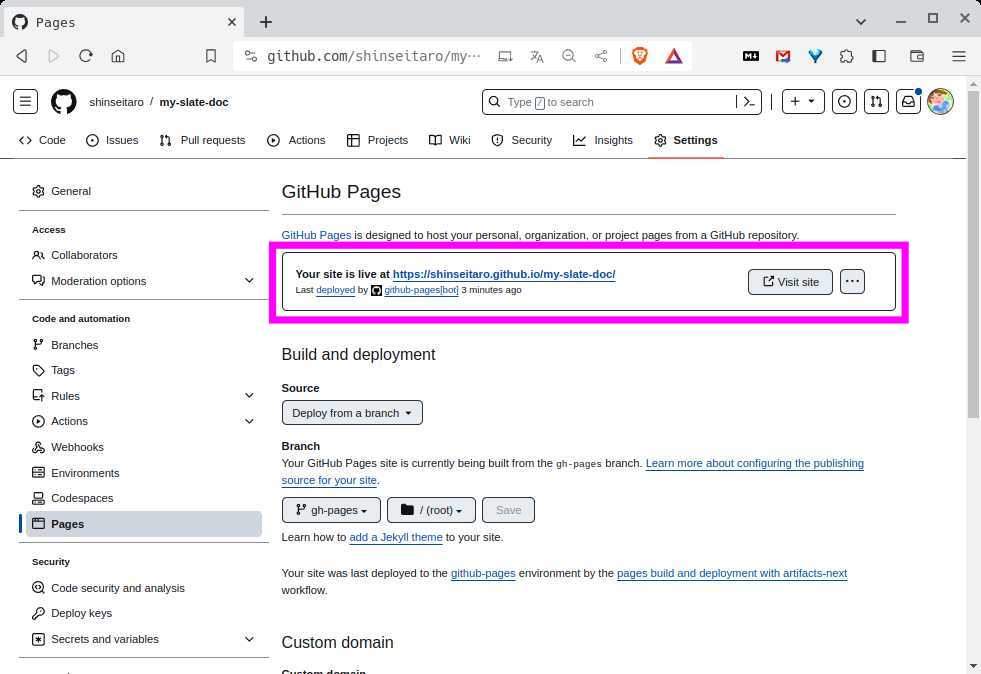Go to browser home page

[118, 56]
